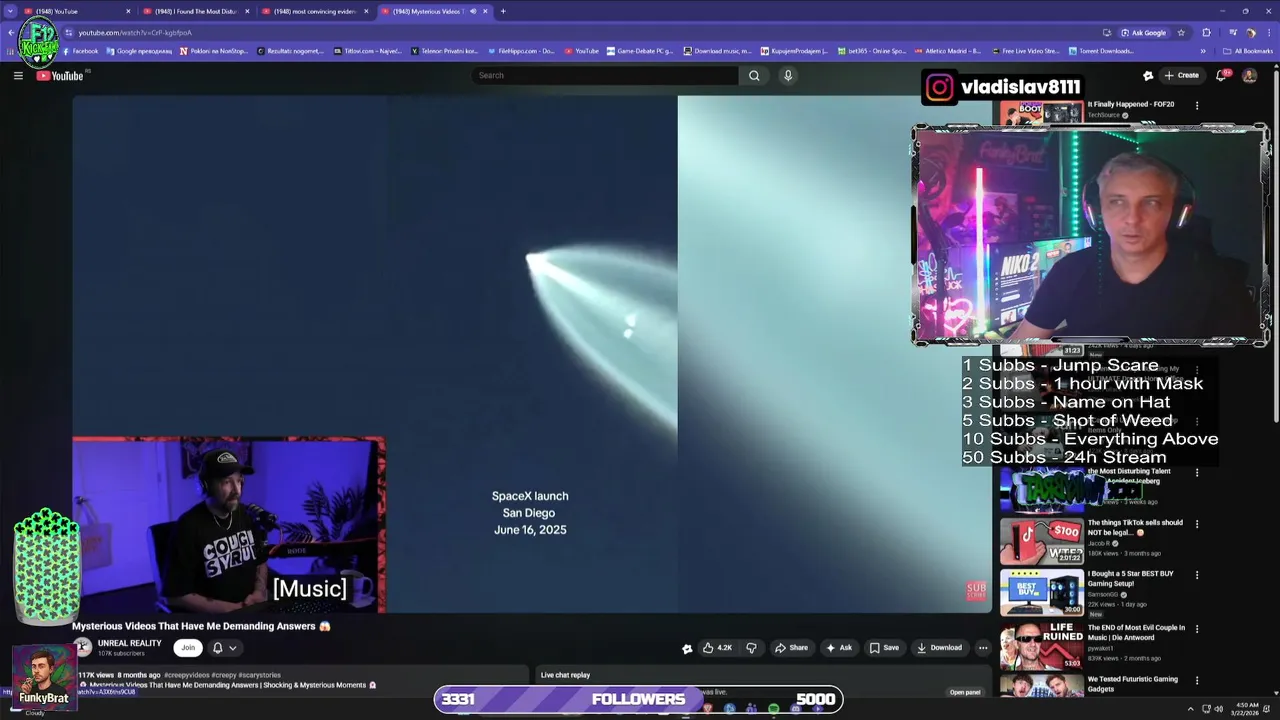Click the Ask button under the video

tap(839, 648)
